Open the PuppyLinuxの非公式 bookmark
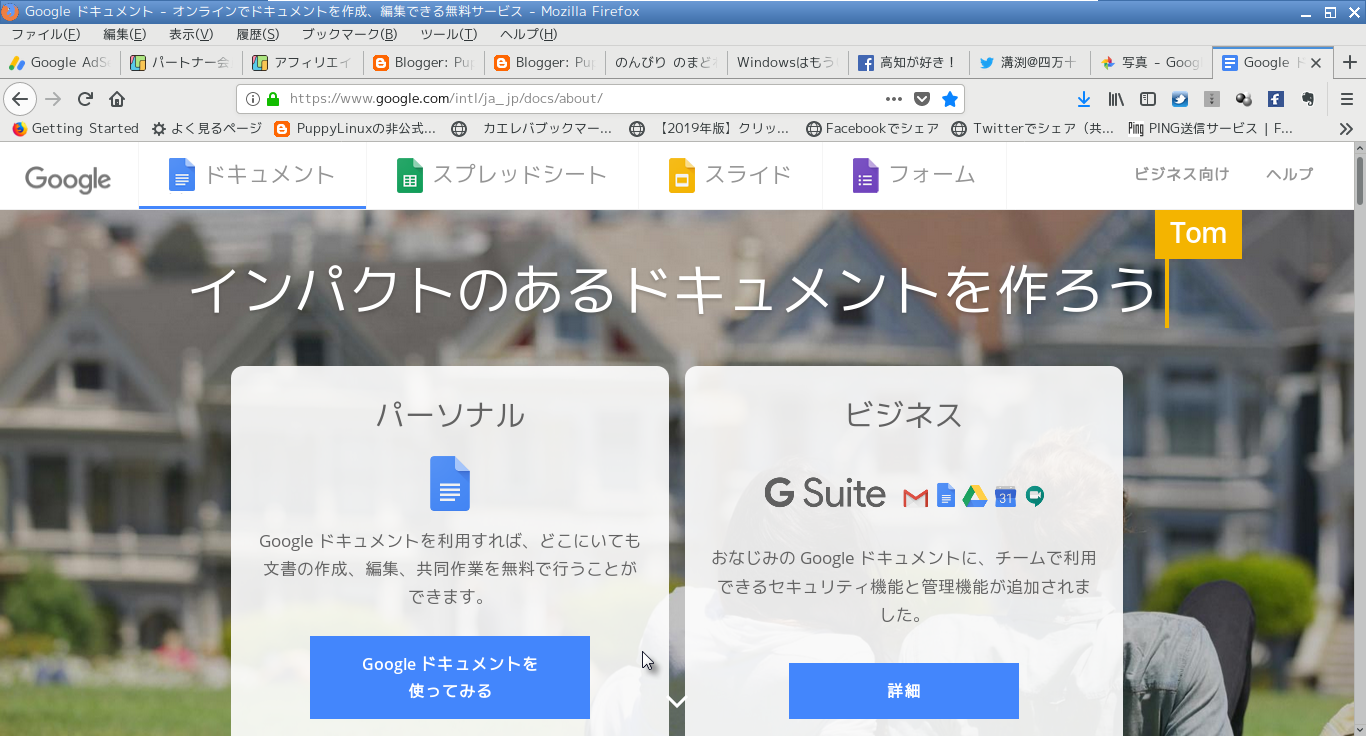Image resolution: width=1366 pixels, height=736 pixels. pyautogui.click(x=354, y=129)
